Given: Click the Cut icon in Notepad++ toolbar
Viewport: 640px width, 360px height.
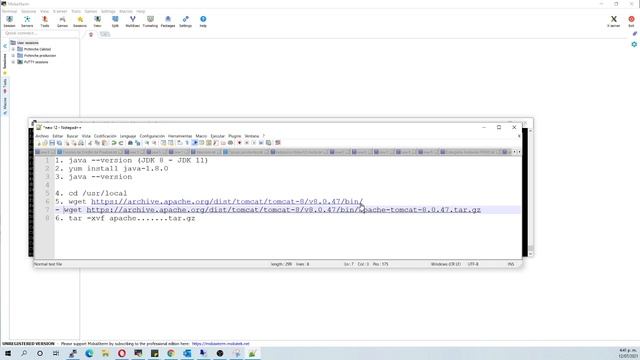Looking at the screenshot, I should click(x=90, y=143).
